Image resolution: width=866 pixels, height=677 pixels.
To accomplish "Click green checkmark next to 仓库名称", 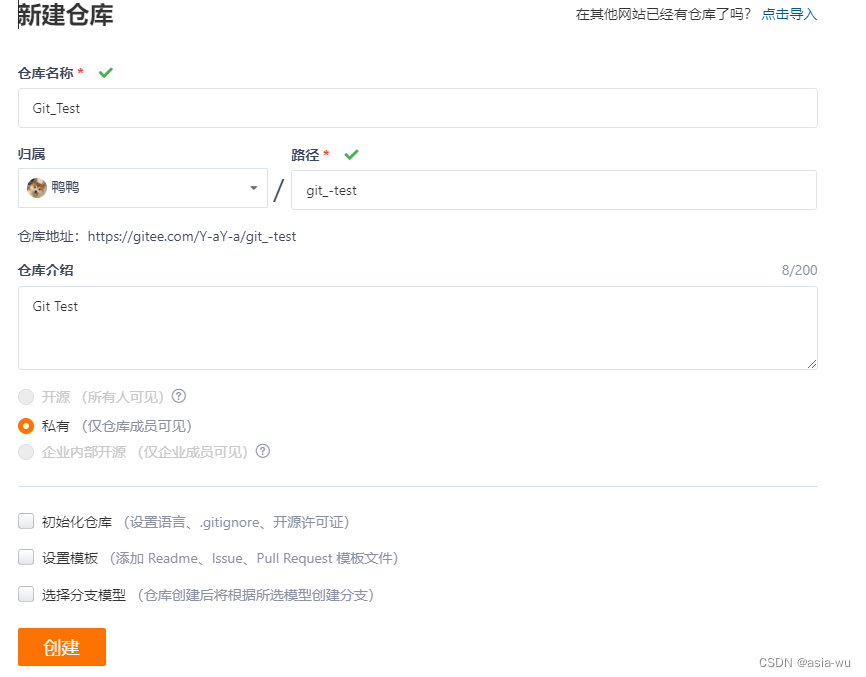I will (x=105, y=72).
